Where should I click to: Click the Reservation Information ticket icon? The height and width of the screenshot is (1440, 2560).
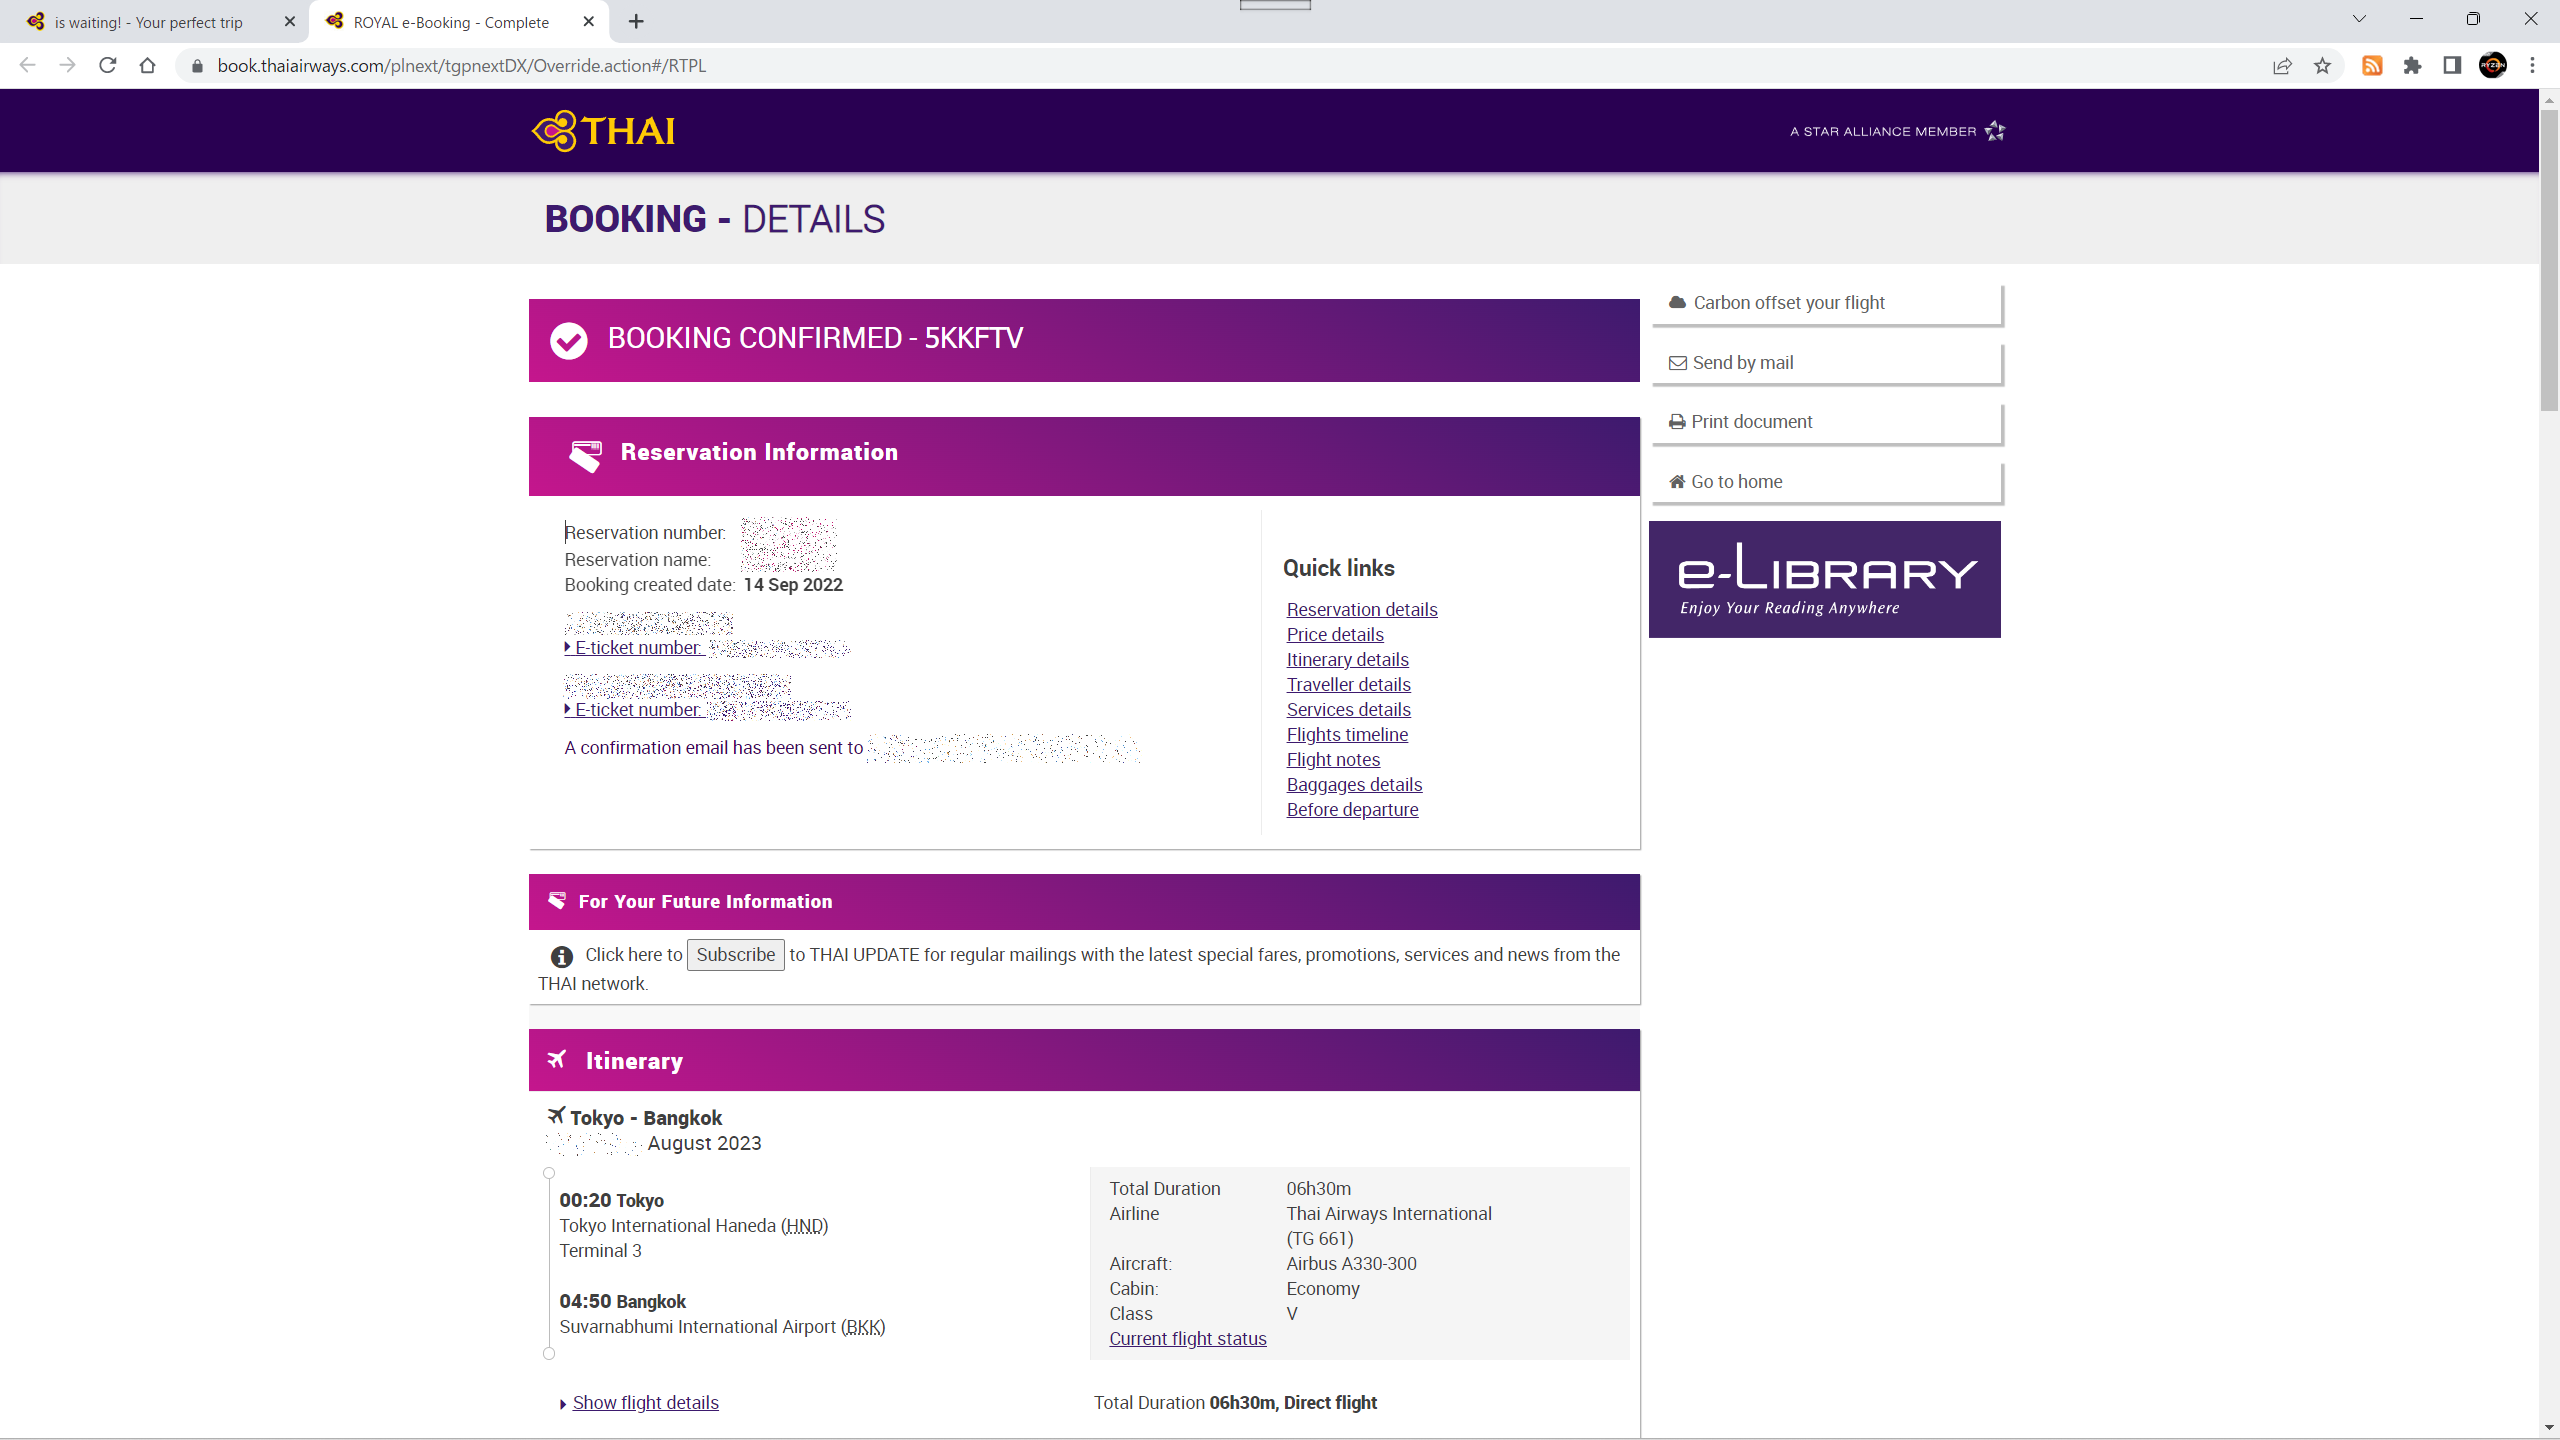click(x=585, y=455)
